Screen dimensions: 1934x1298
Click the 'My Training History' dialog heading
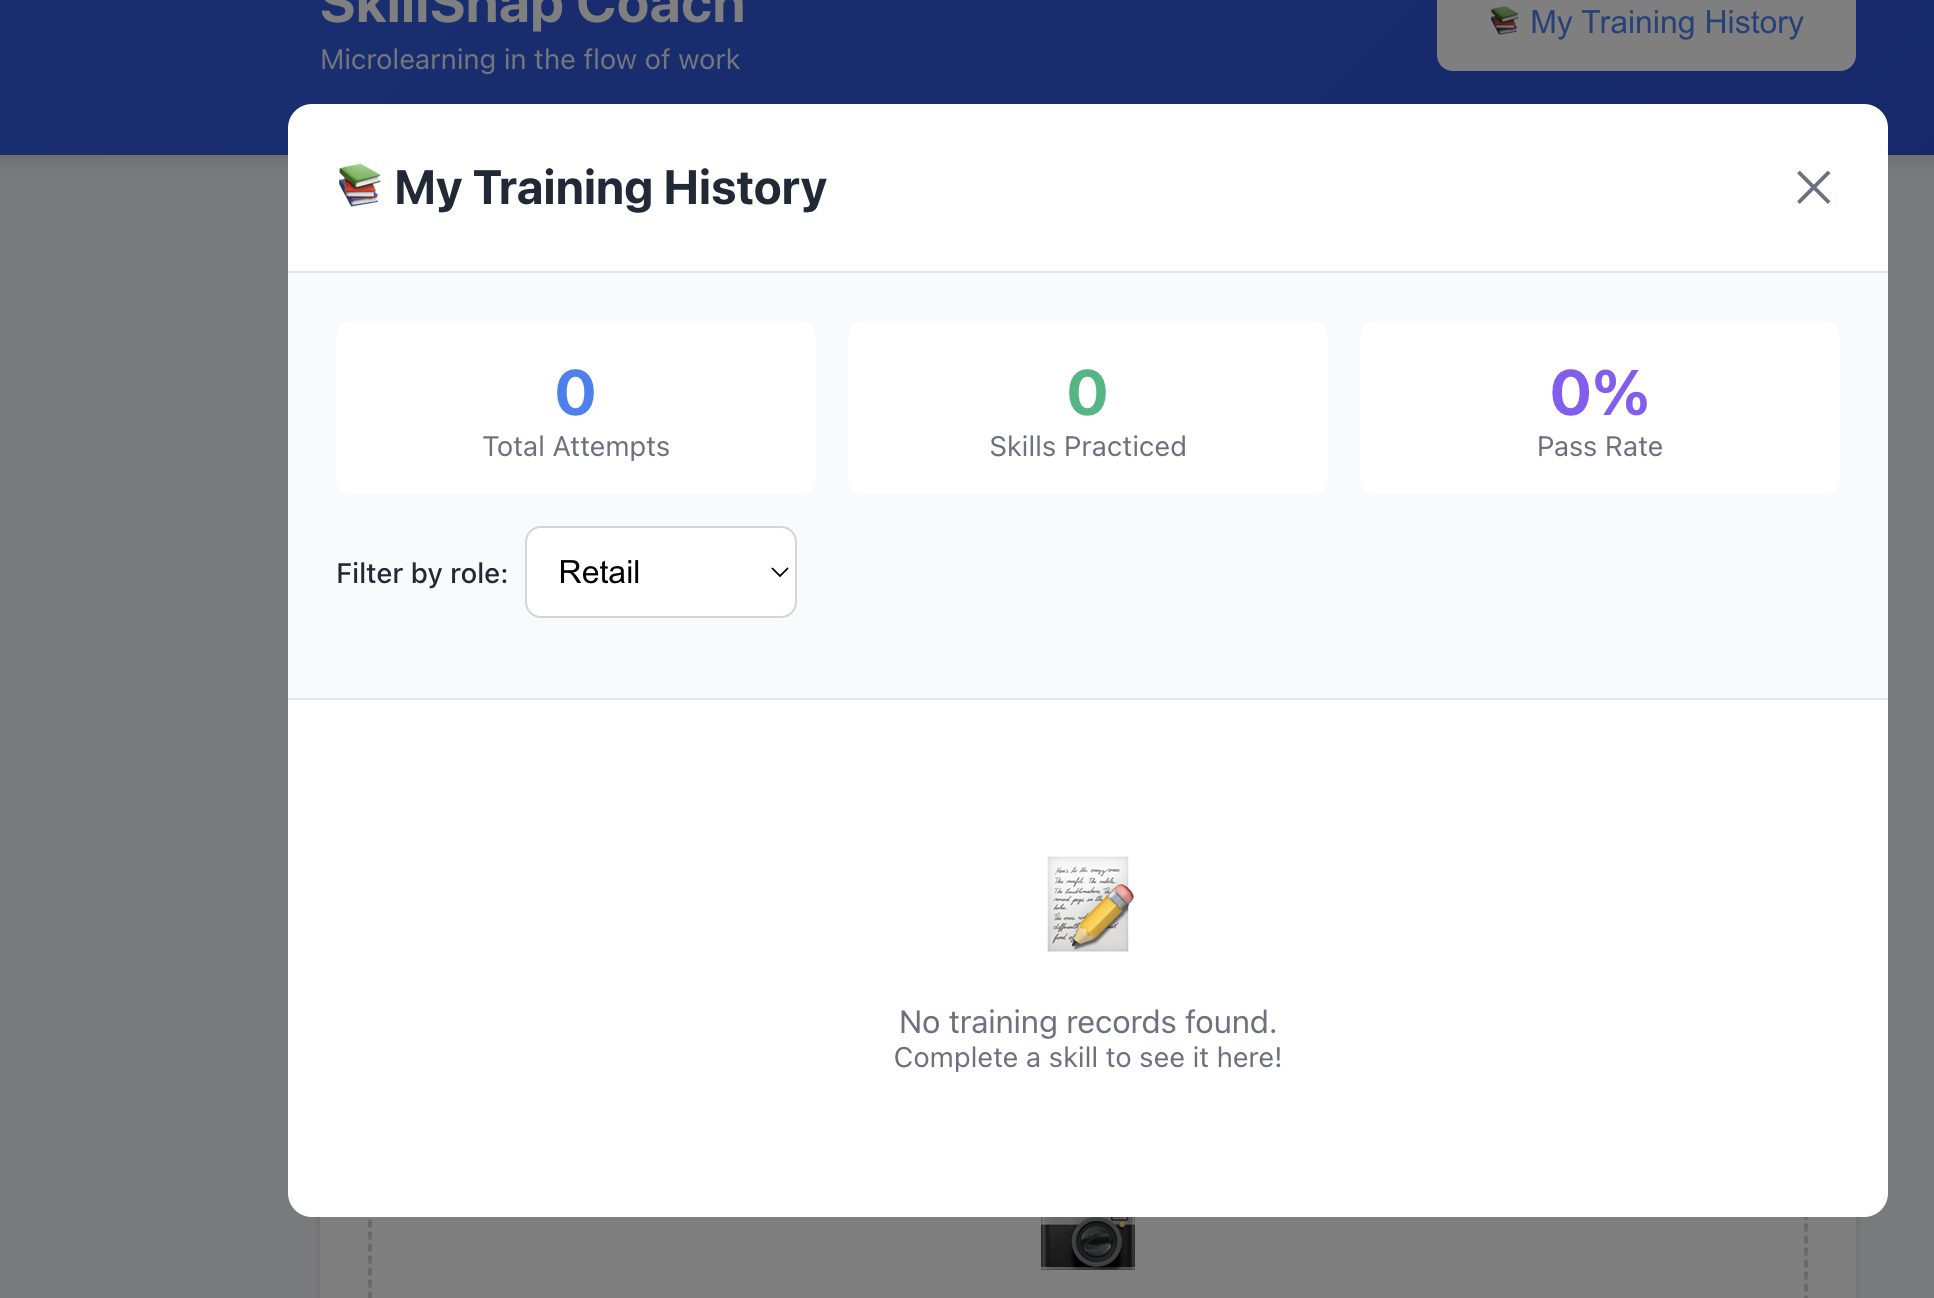pyautogui.click(x=610, y=187)
